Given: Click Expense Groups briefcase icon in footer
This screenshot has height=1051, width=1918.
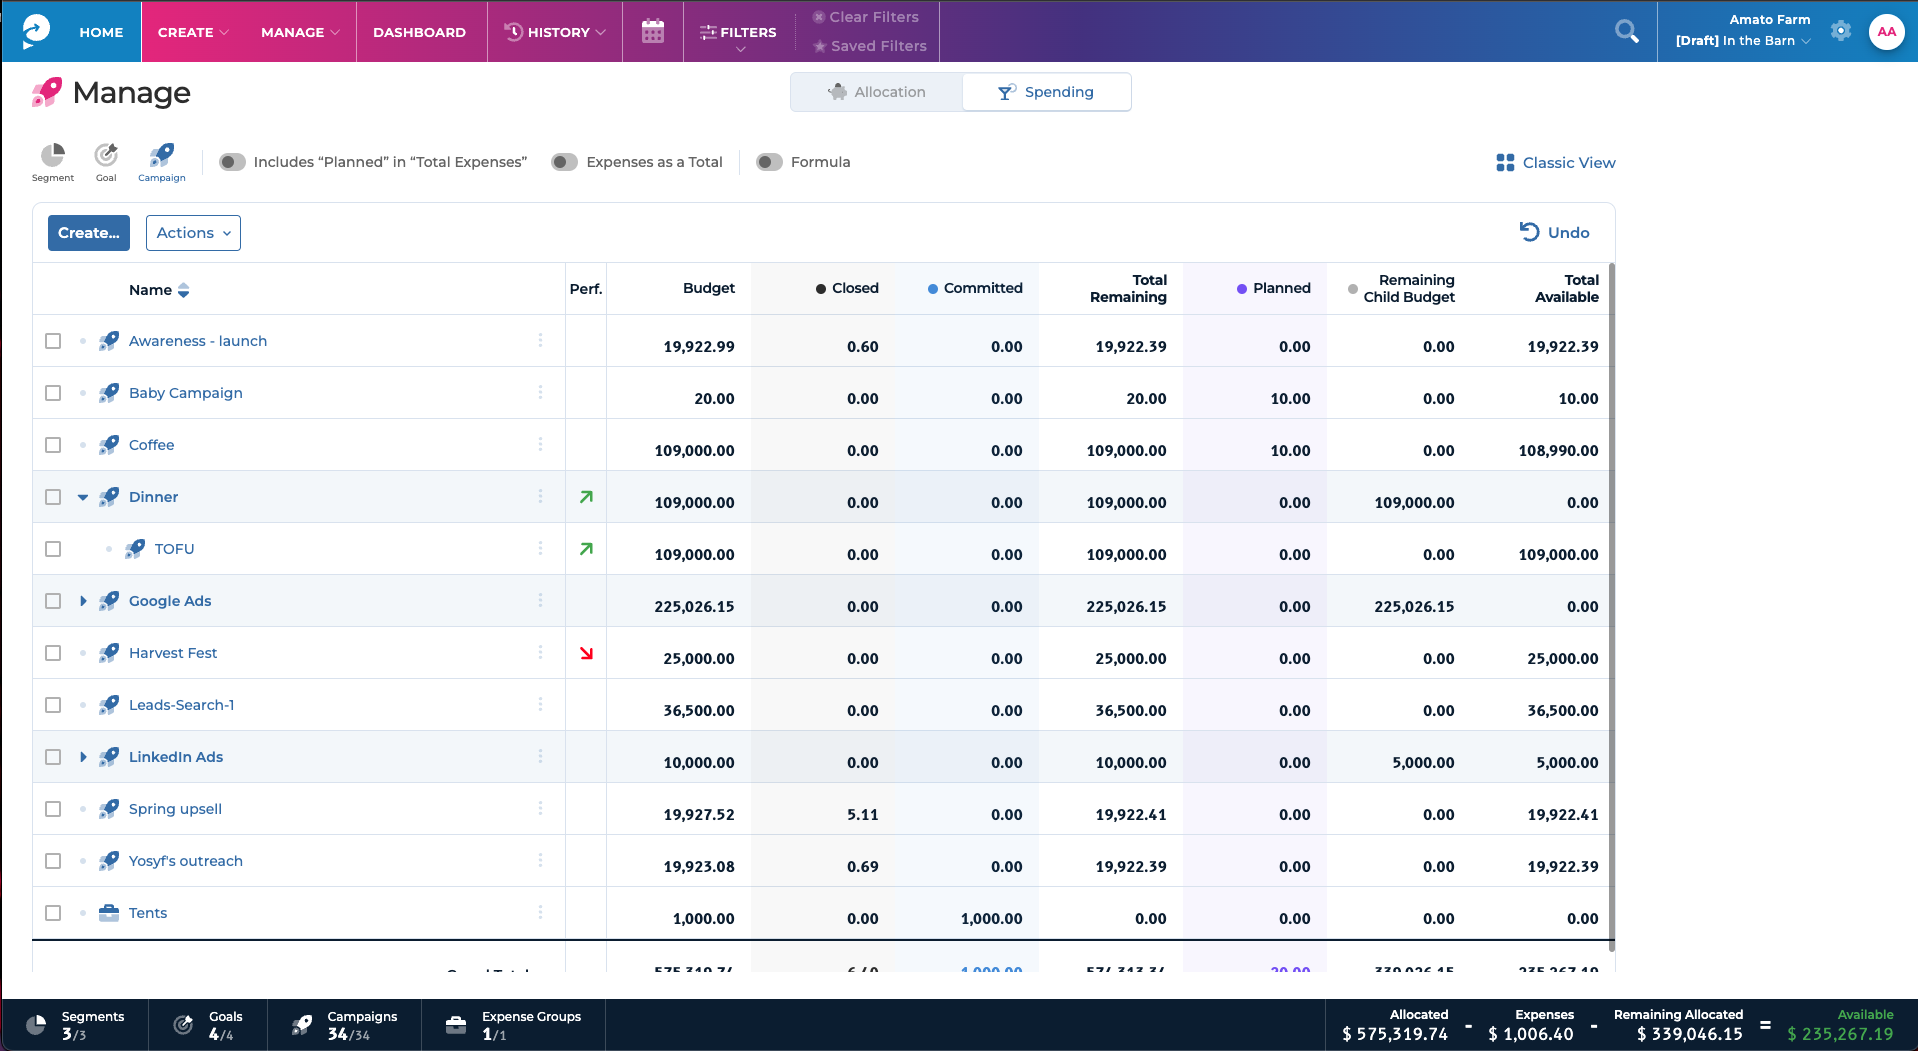Looking at the screenshot, I should click(455, 1025).
